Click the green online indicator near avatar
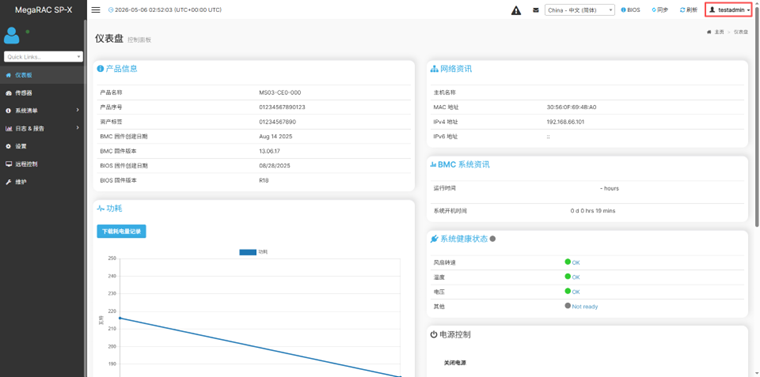760x377 pixels. click(28, 31)
